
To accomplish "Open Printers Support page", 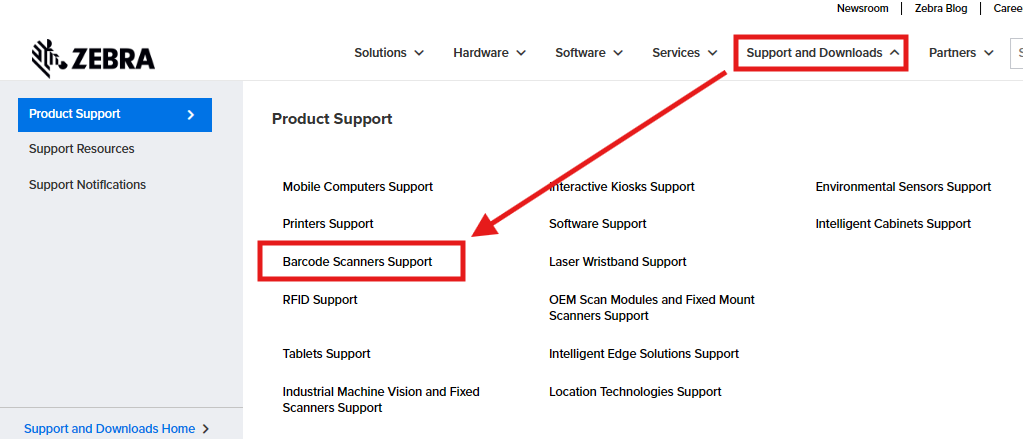I will pyautogui.click(x=328, y=224).
